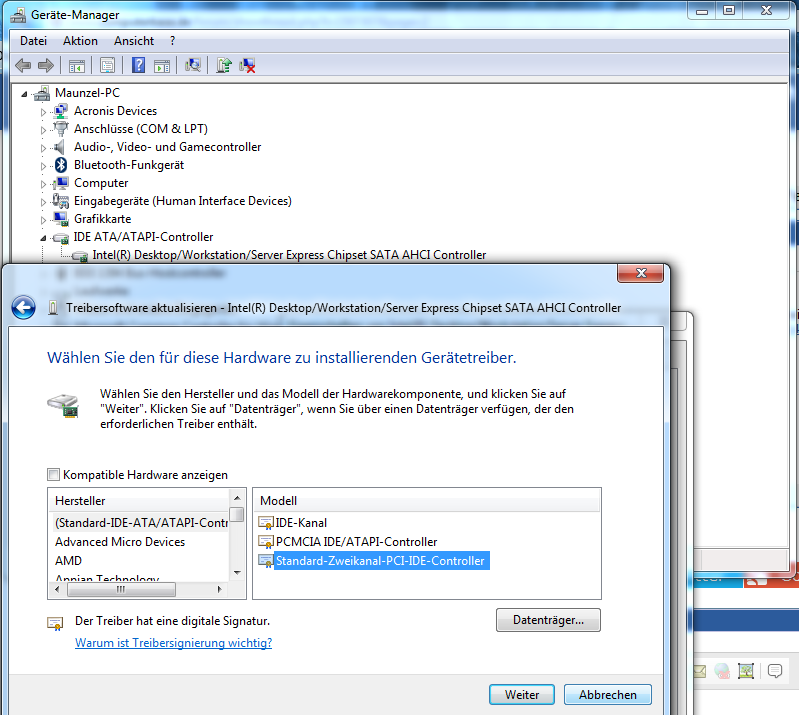This screenshot has height=715, width=799.
Task: Enable Kompatible Hardware anzeigen checkbox
Action: pyautogui.click(x=53, y=474)
